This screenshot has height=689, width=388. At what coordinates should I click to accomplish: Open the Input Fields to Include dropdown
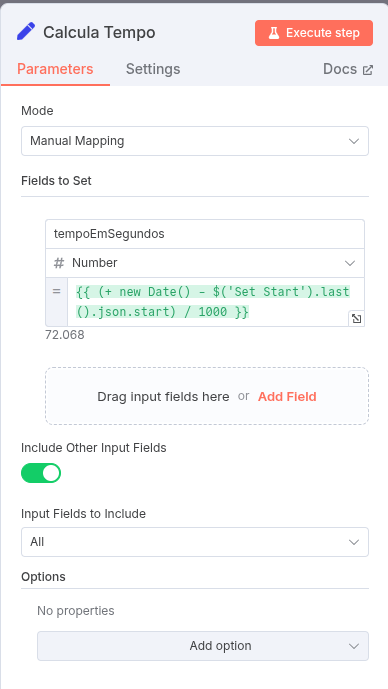point(195,542)
